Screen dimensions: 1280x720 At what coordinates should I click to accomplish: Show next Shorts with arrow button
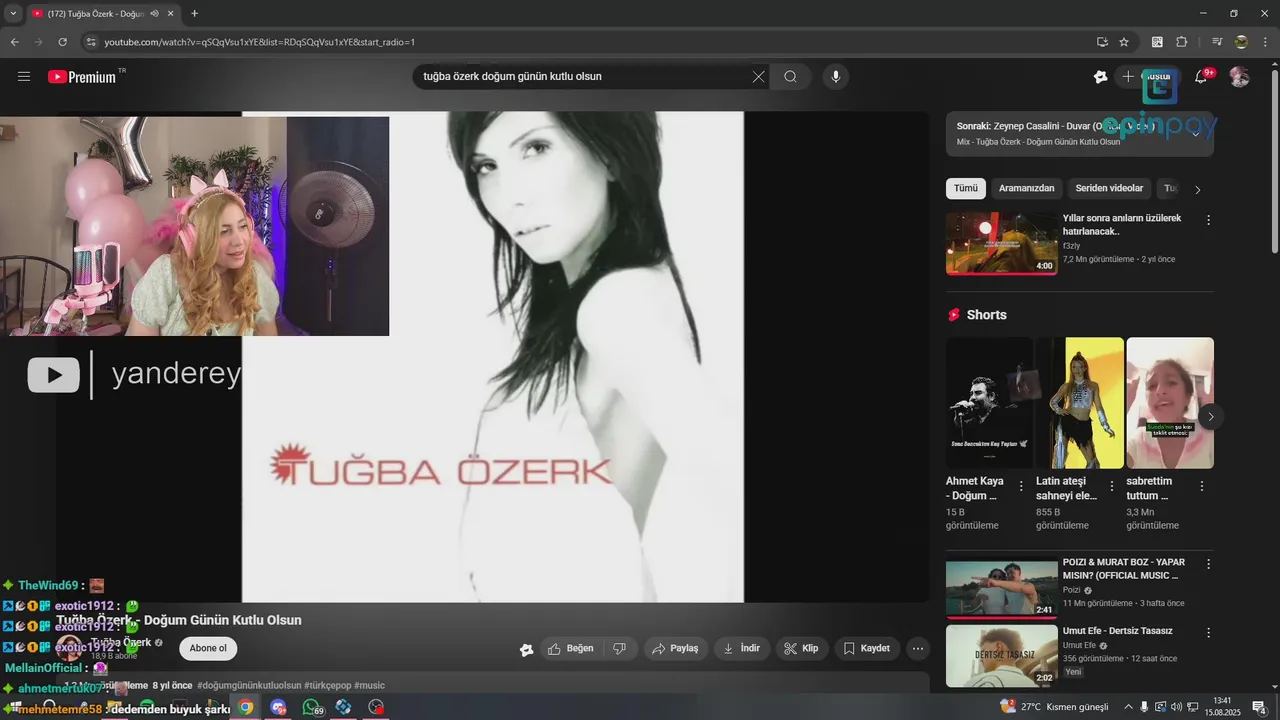(1211, 416)
